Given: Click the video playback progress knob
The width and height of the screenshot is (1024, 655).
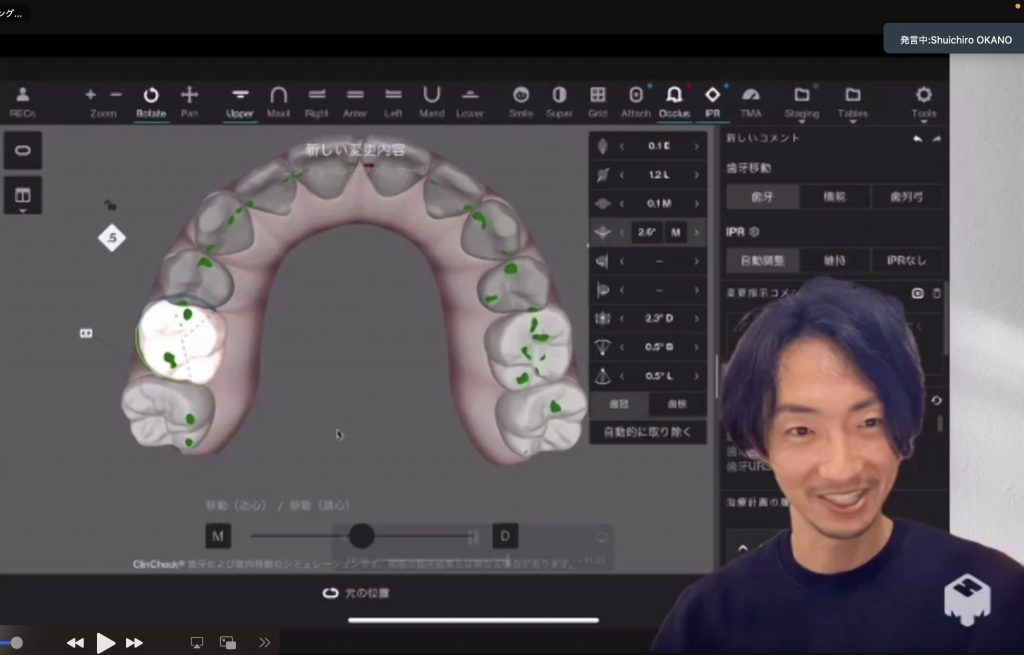Looking at the screenshot, I should [16, 643].
